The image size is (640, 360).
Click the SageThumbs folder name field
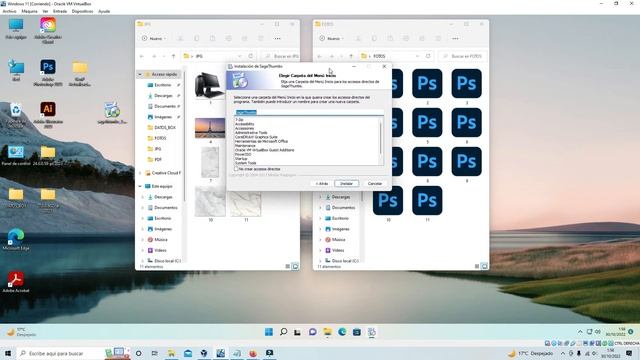tap(309, 112)
